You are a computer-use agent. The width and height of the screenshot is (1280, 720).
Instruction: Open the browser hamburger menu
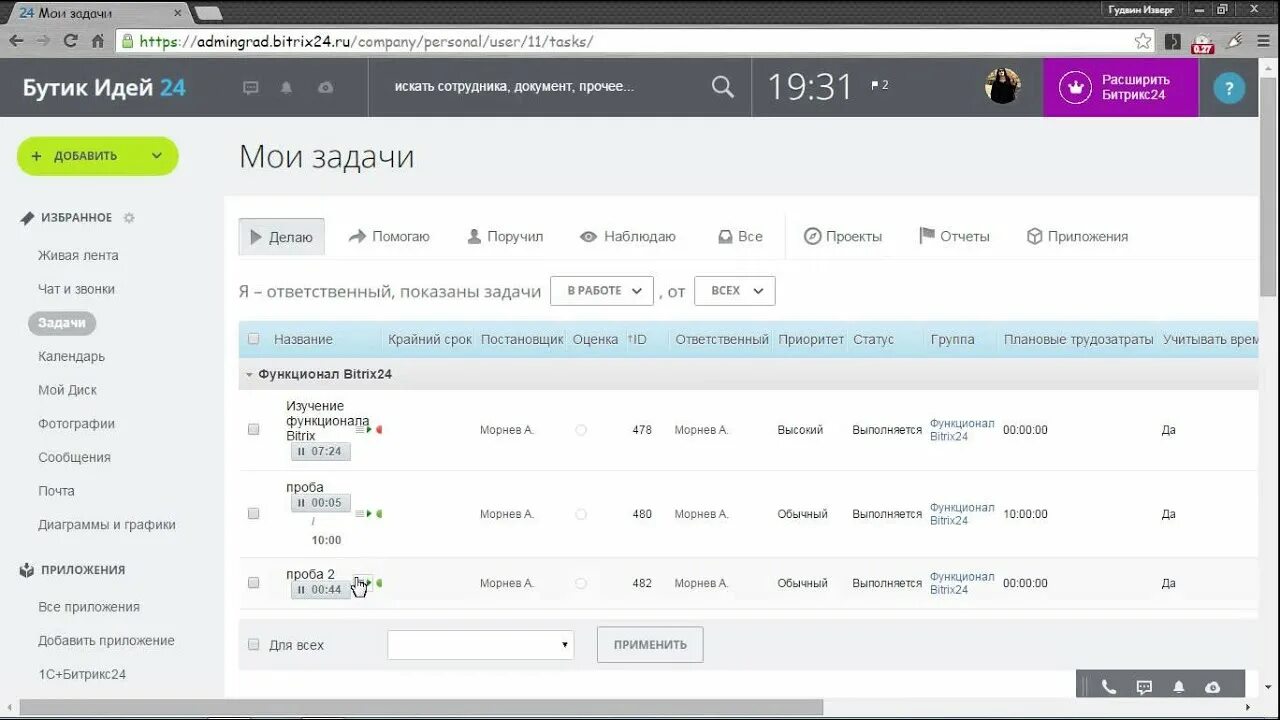[1263, 41]
